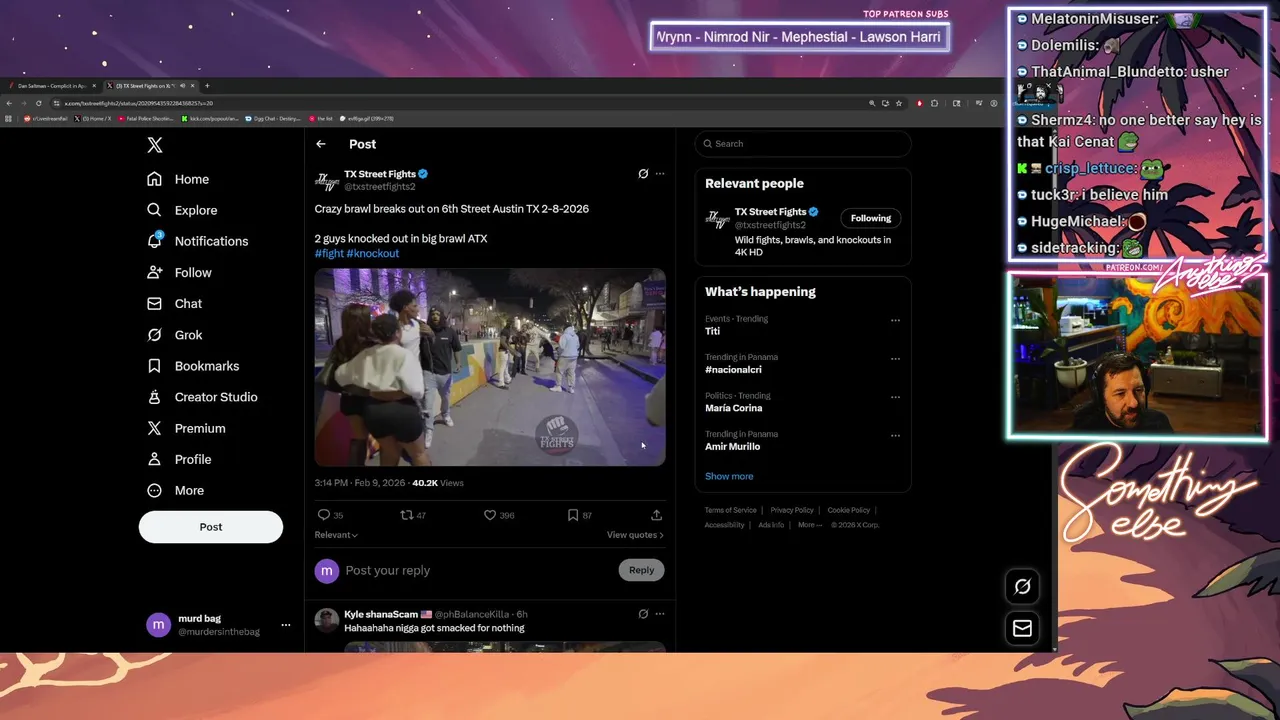Open three-dot menu on TX Street Fights post
The height and width of the screenshot is (720, 1280).
point(660,173)
